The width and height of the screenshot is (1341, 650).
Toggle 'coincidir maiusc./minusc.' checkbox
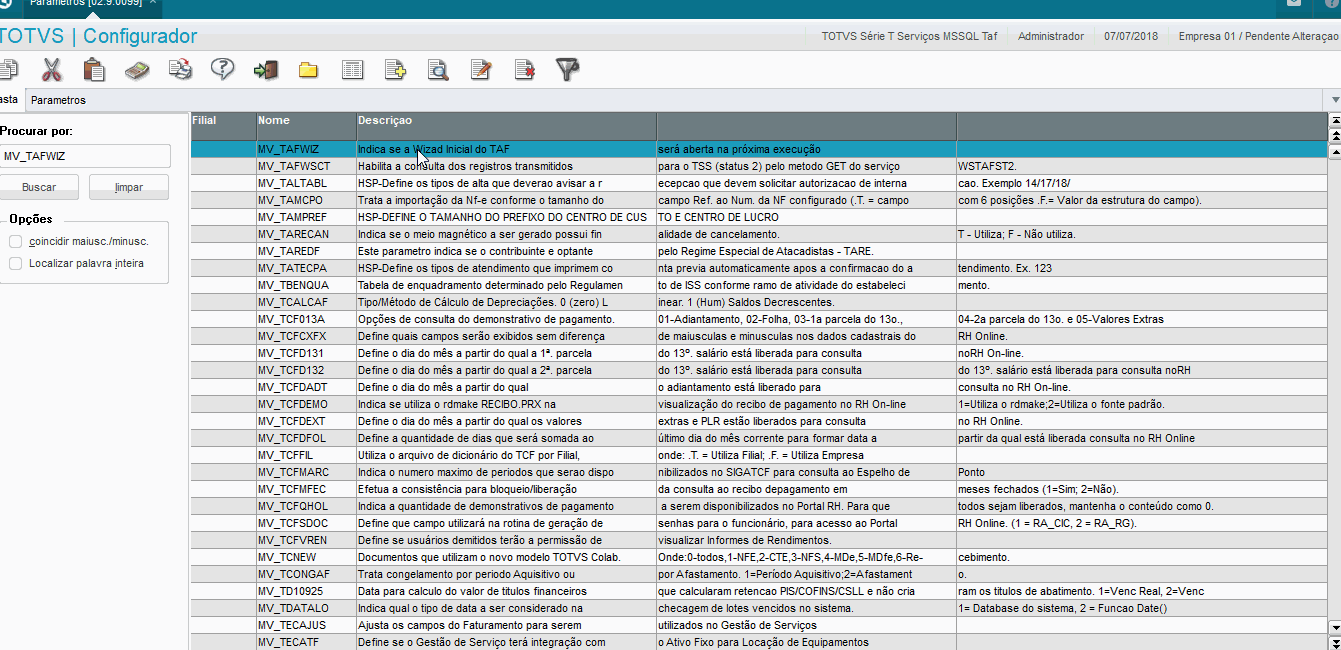(16, 241)
